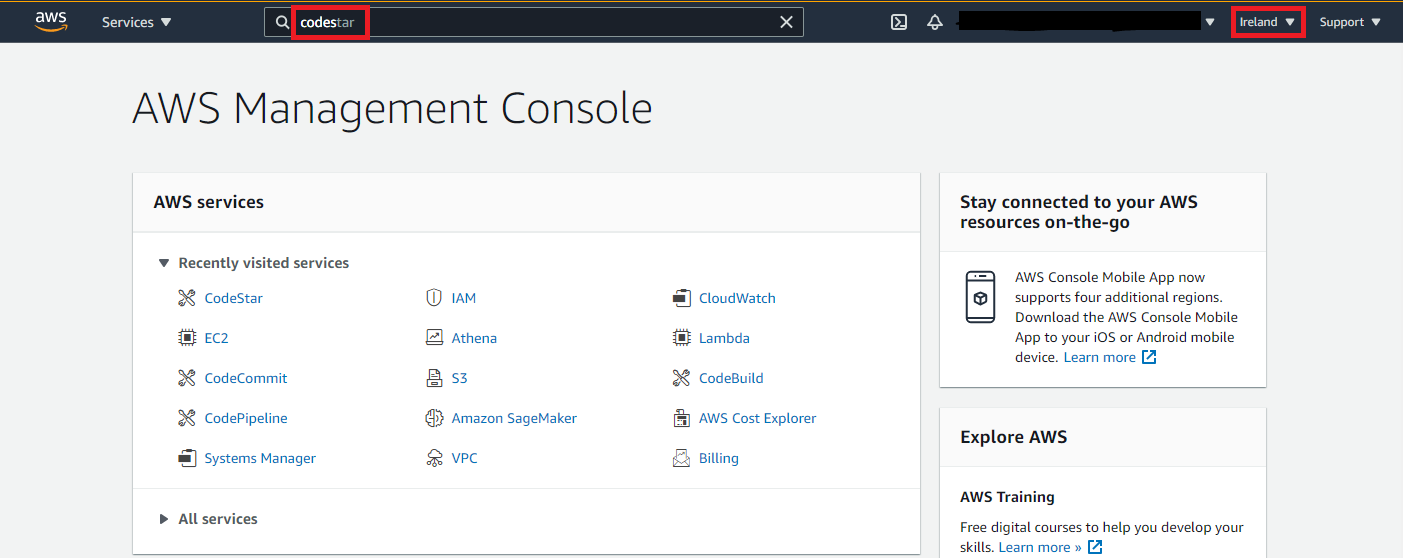Image resolution: width=1403 pixels, height=558 pixels.
Task: Open the CloudShell terminal icon
Action: point(899,22)
